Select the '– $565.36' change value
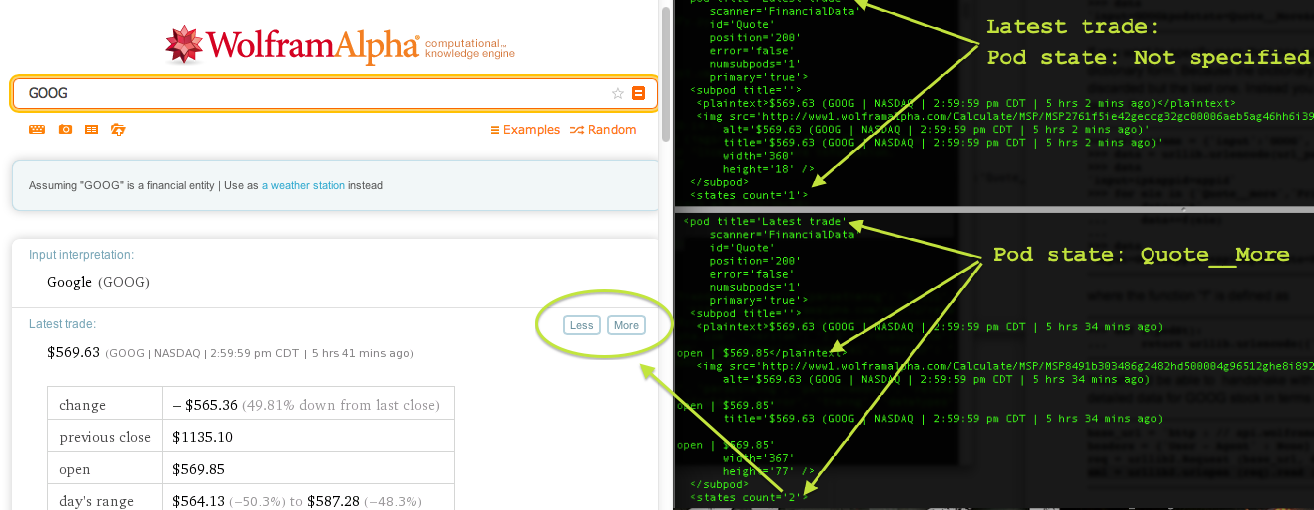 point(205,405)
